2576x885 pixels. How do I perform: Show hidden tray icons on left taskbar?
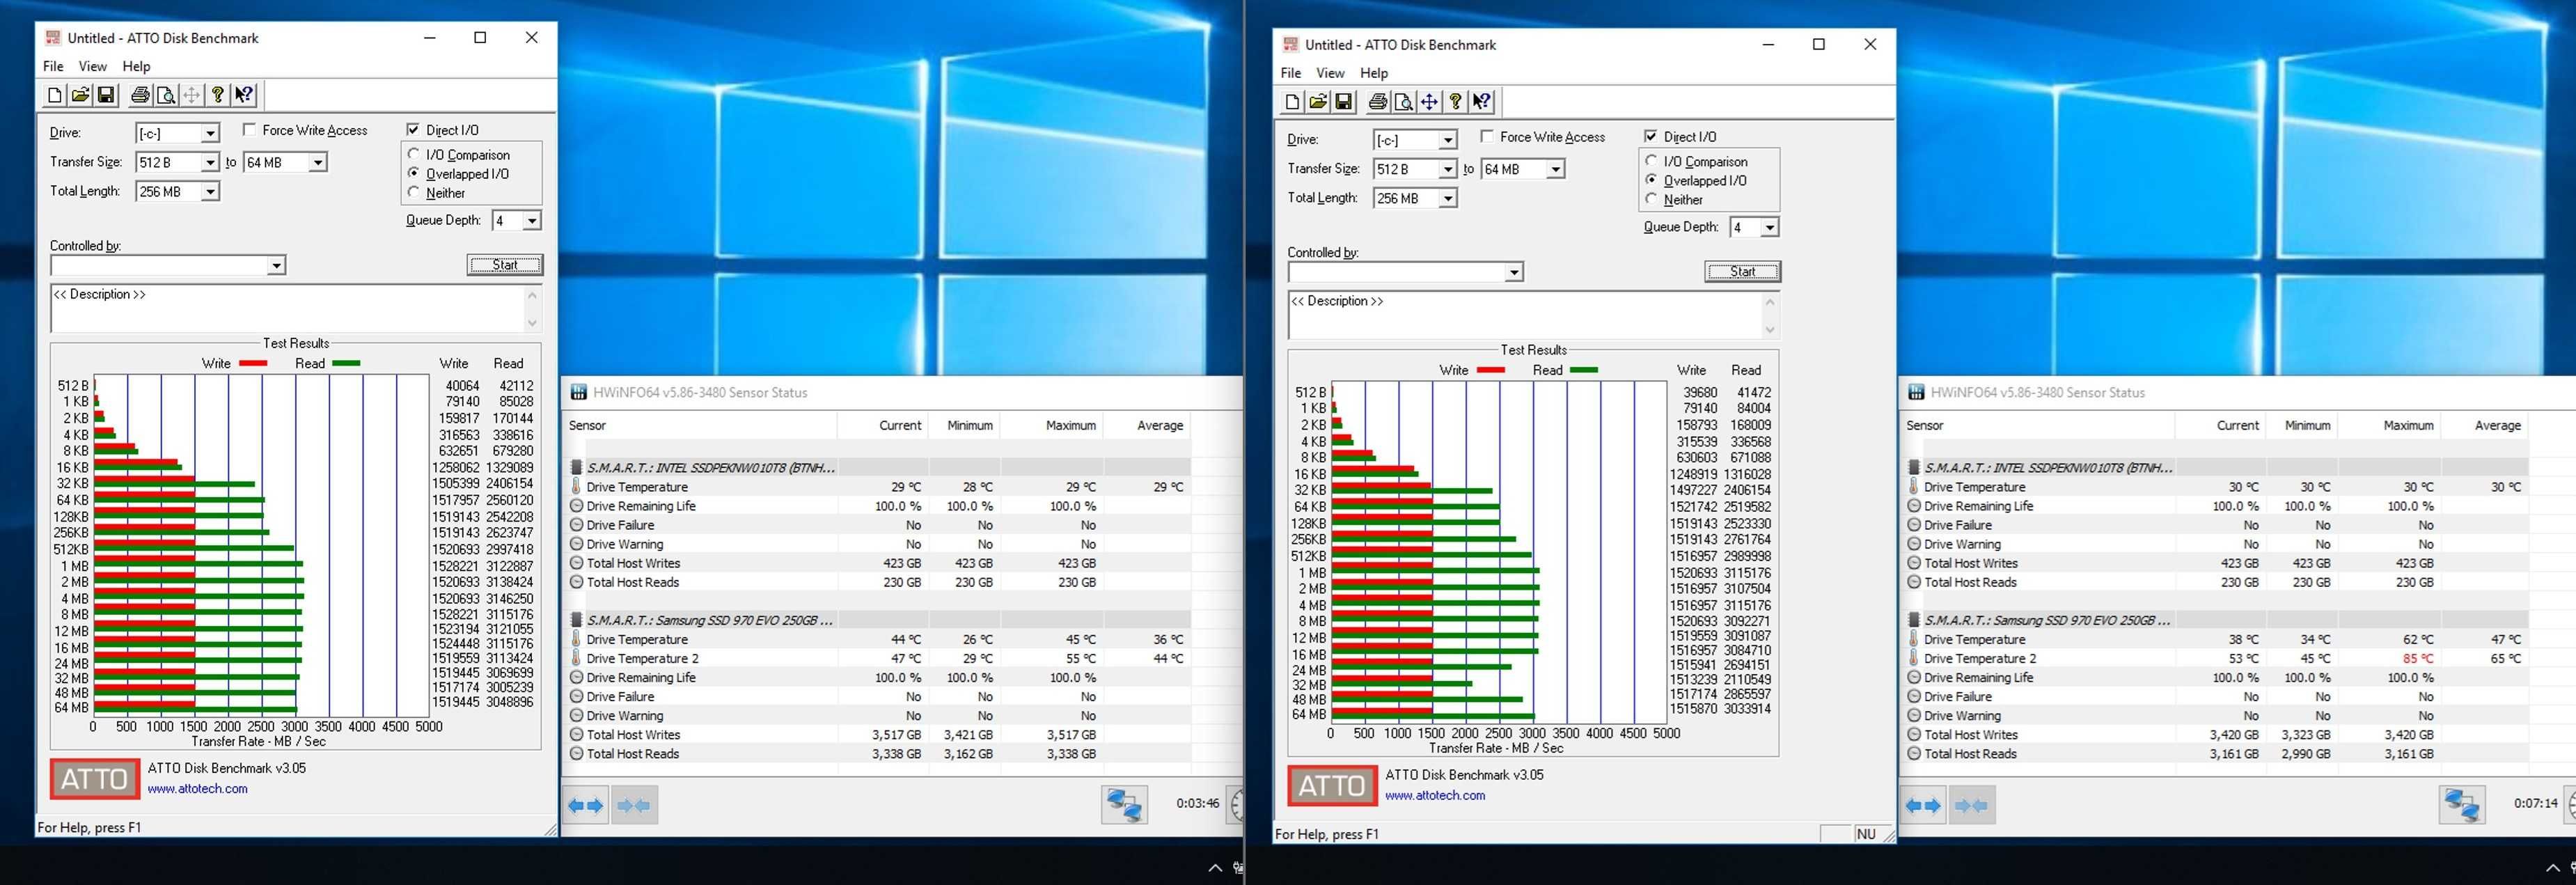point(1215,868)
